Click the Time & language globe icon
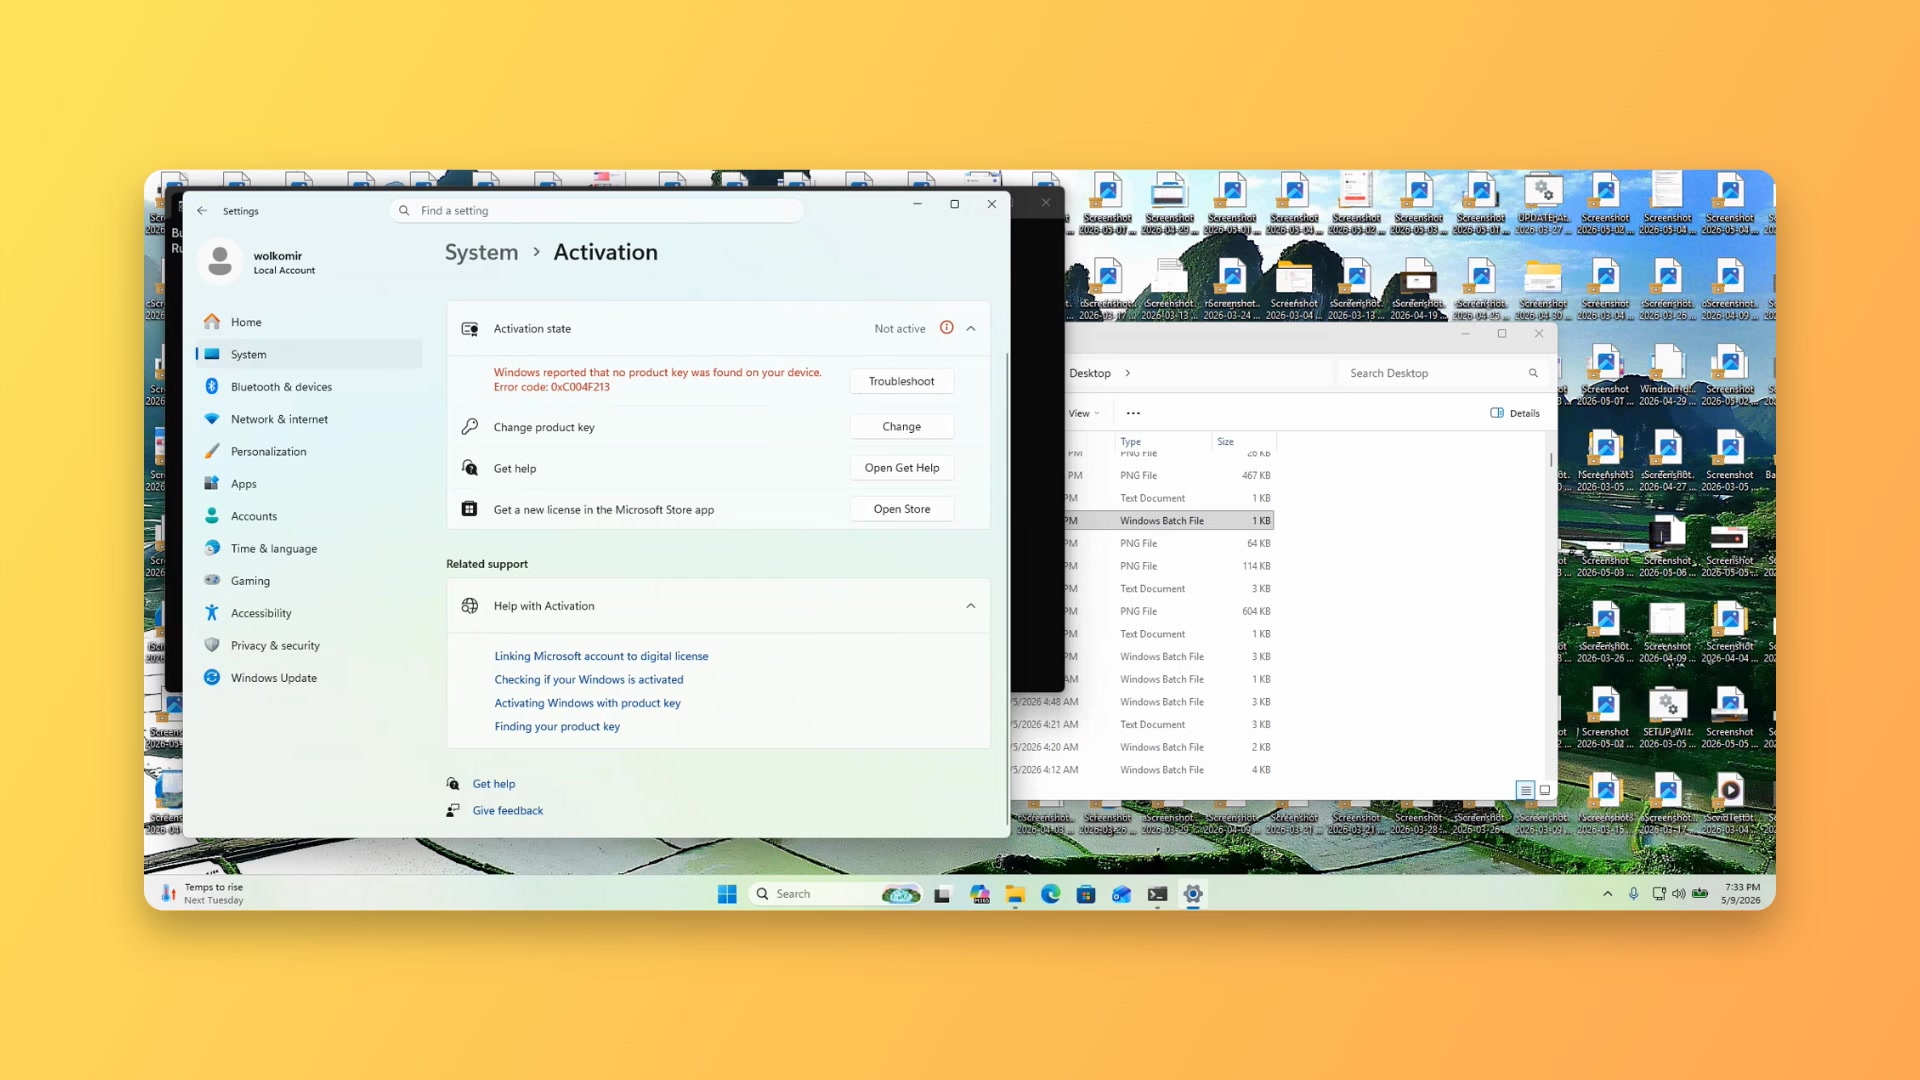 tap(212, 548)
